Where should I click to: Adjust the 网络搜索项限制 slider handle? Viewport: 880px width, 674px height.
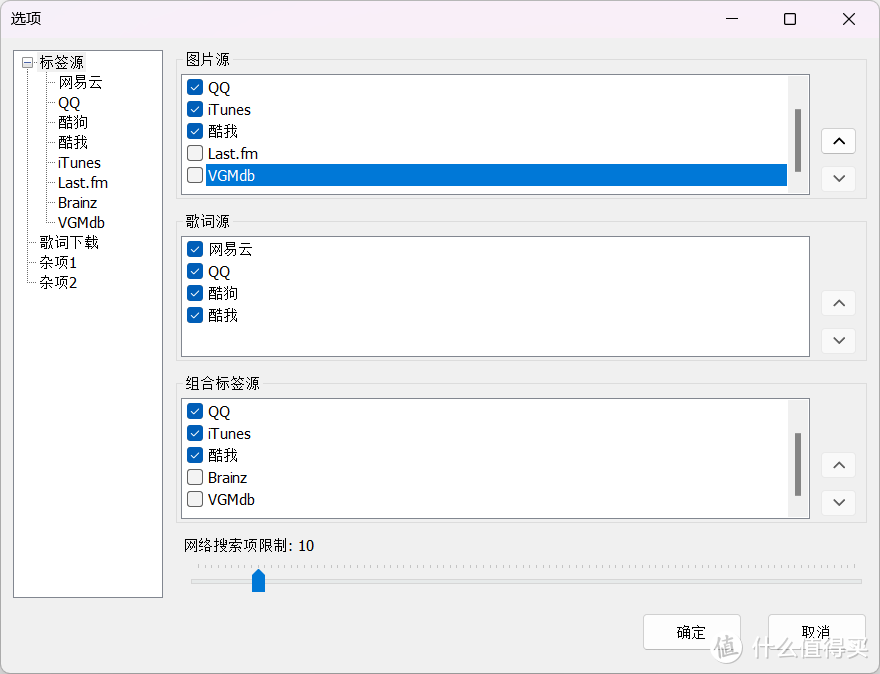pyautogui.click(x=259, y=580)
